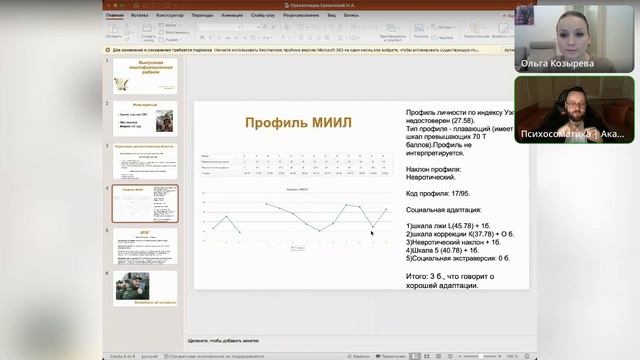Select Психосоматика video tile
This screenshot has height=360, width=640.
574,110
